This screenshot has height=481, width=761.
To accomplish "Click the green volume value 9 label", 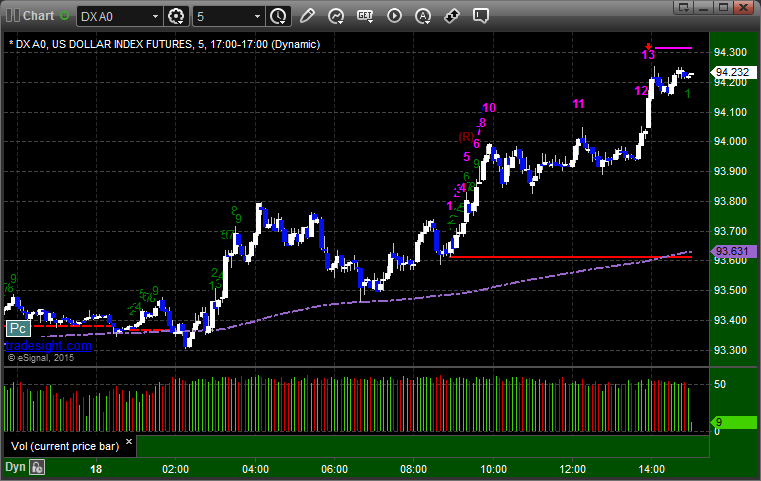I will 732,422.
